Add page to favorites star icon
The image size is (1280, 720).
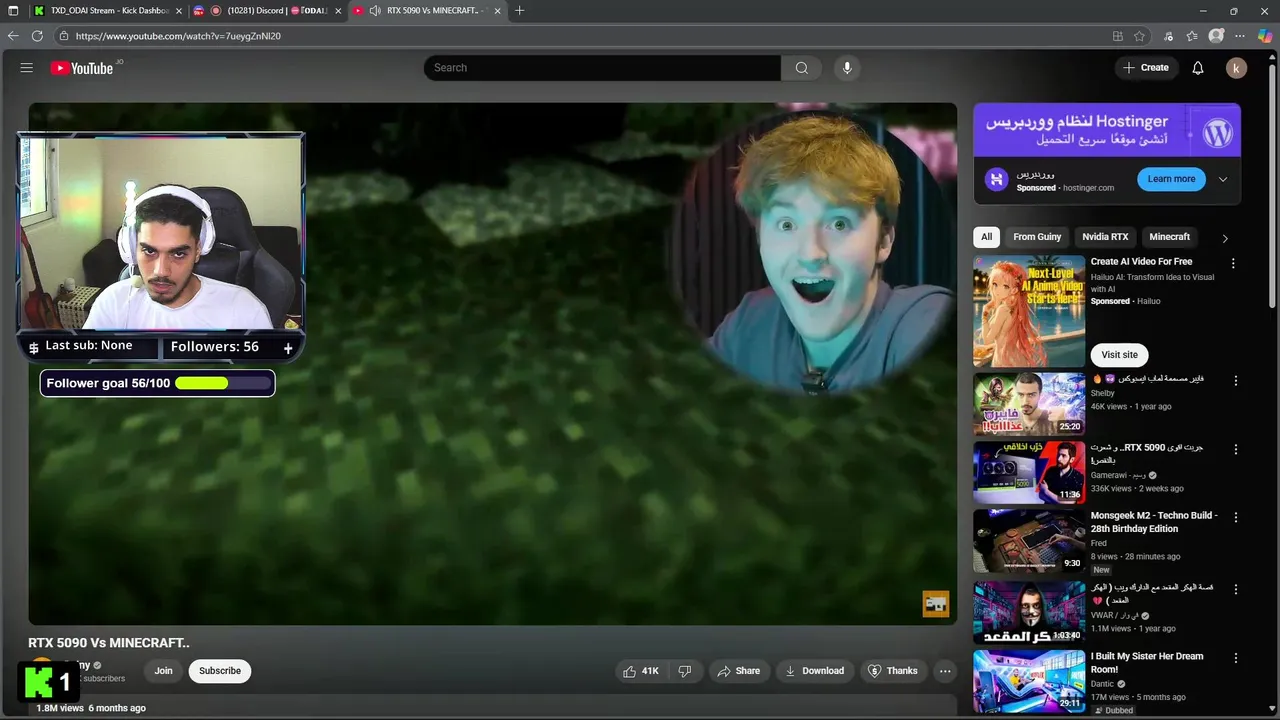click(x=1139, y=36)
